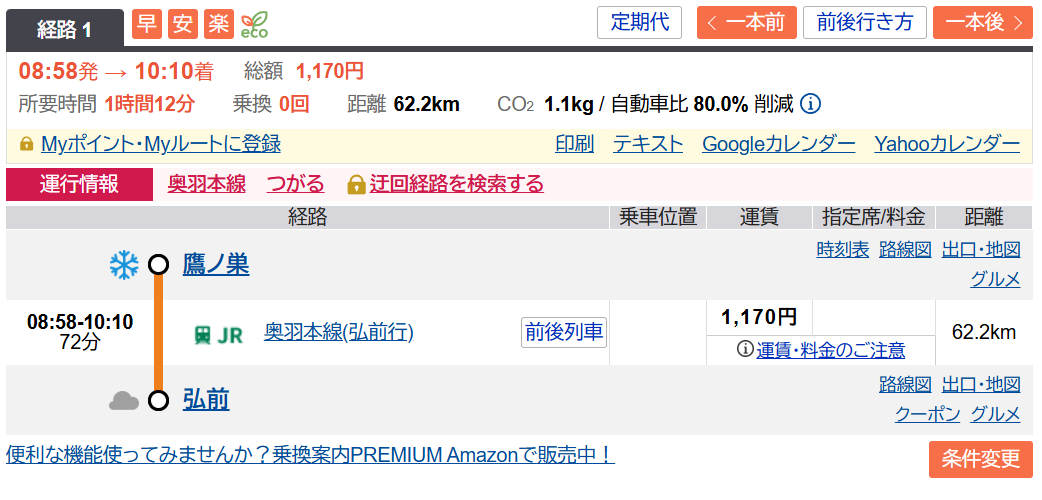Screen dimensions: 1042x500
Task: Open the 鷹ノ巣 station link
Action: (x=215, y=265)
